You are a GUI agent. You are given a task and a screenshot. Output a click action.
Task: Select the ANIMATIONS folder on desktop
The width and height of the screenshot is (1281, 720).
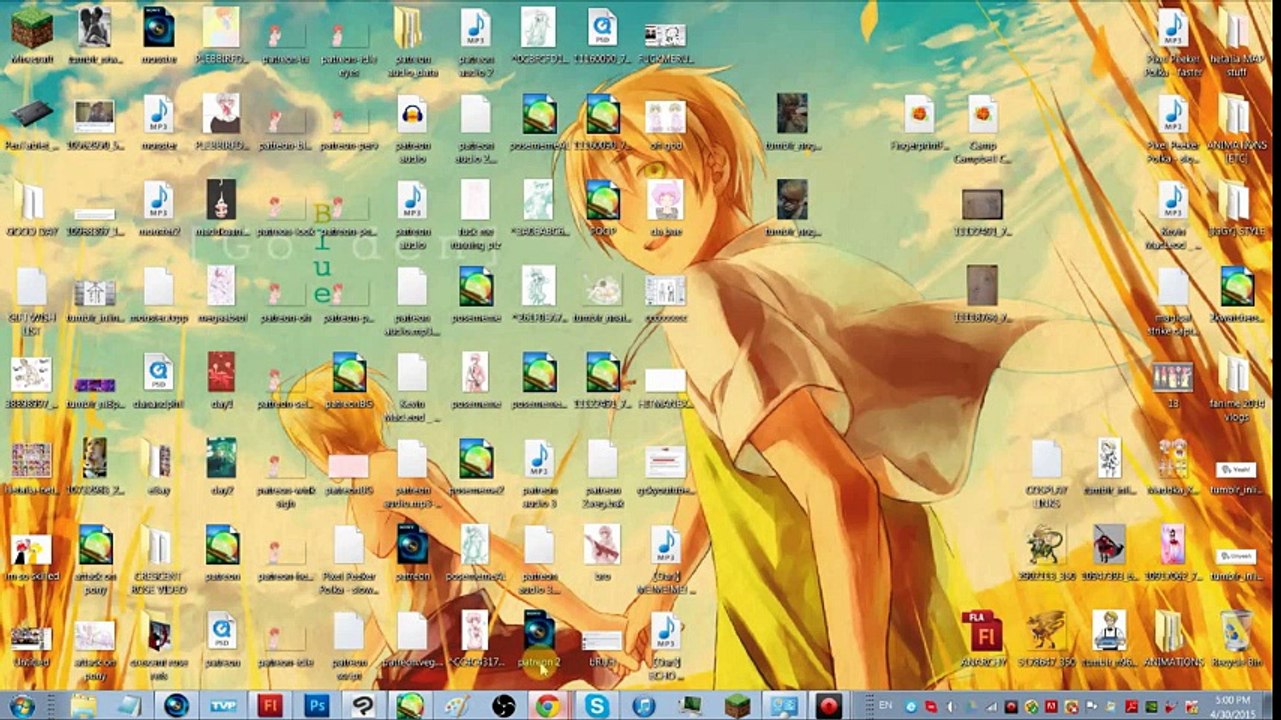tap(1172, 640)
